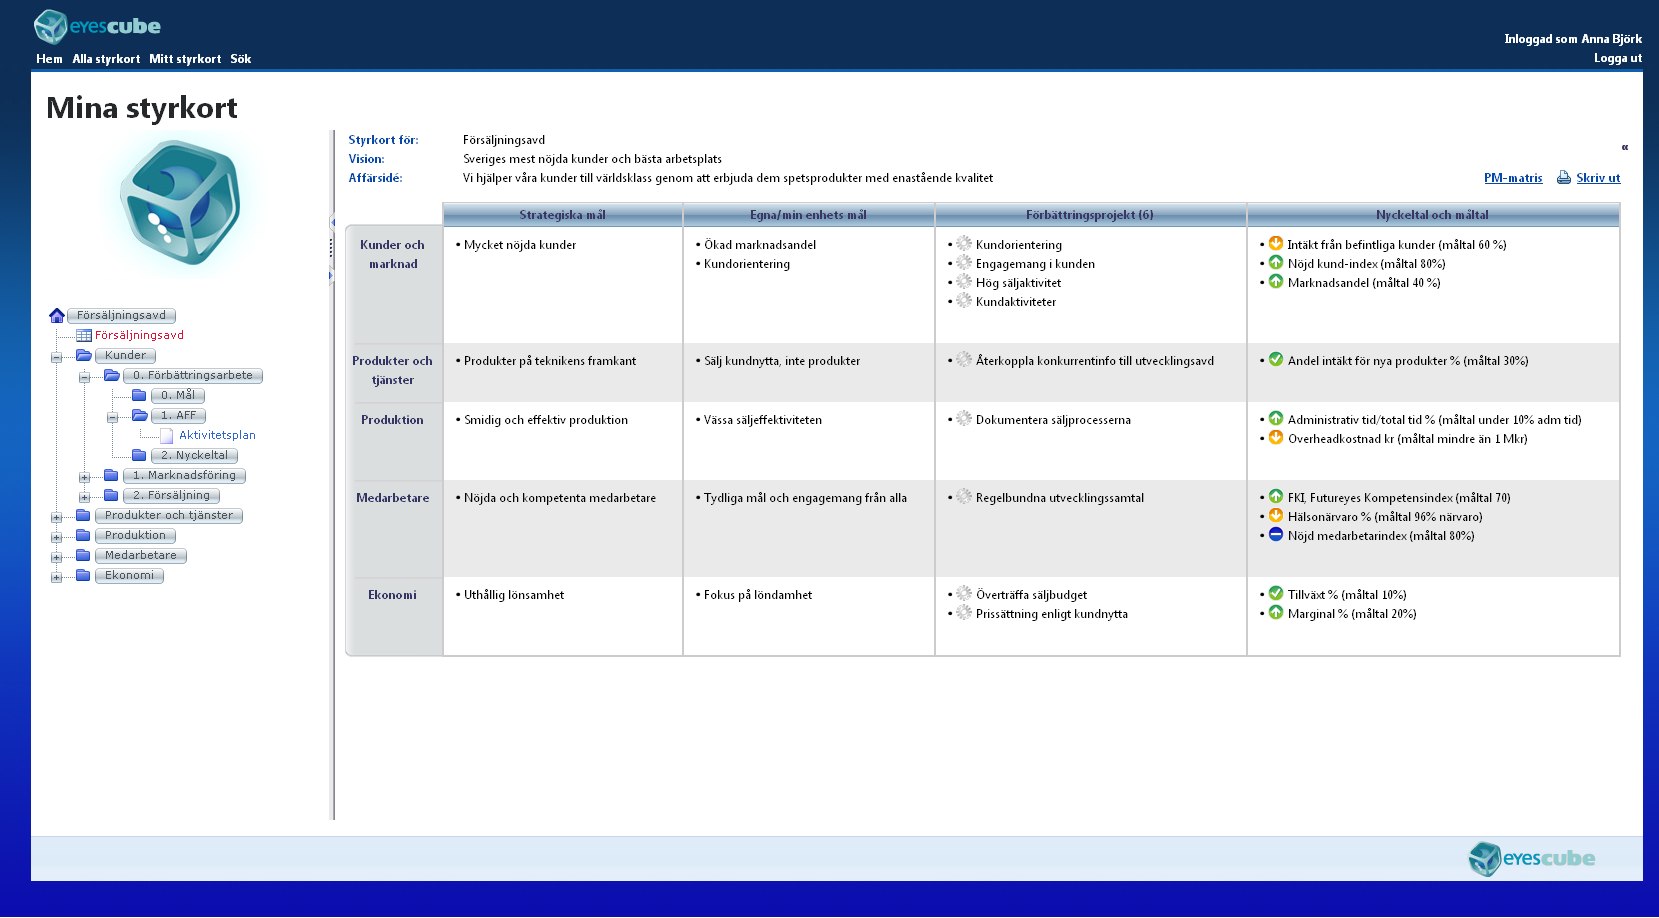Click the Skriv ut link
The image size is (1659, 918).
tap(1598, 178)
